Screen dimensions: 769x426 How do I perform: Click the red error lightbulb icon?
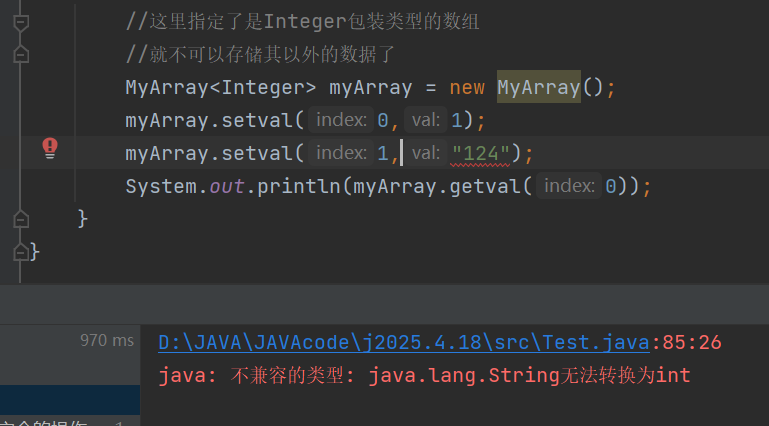click(x=50, y=148)
